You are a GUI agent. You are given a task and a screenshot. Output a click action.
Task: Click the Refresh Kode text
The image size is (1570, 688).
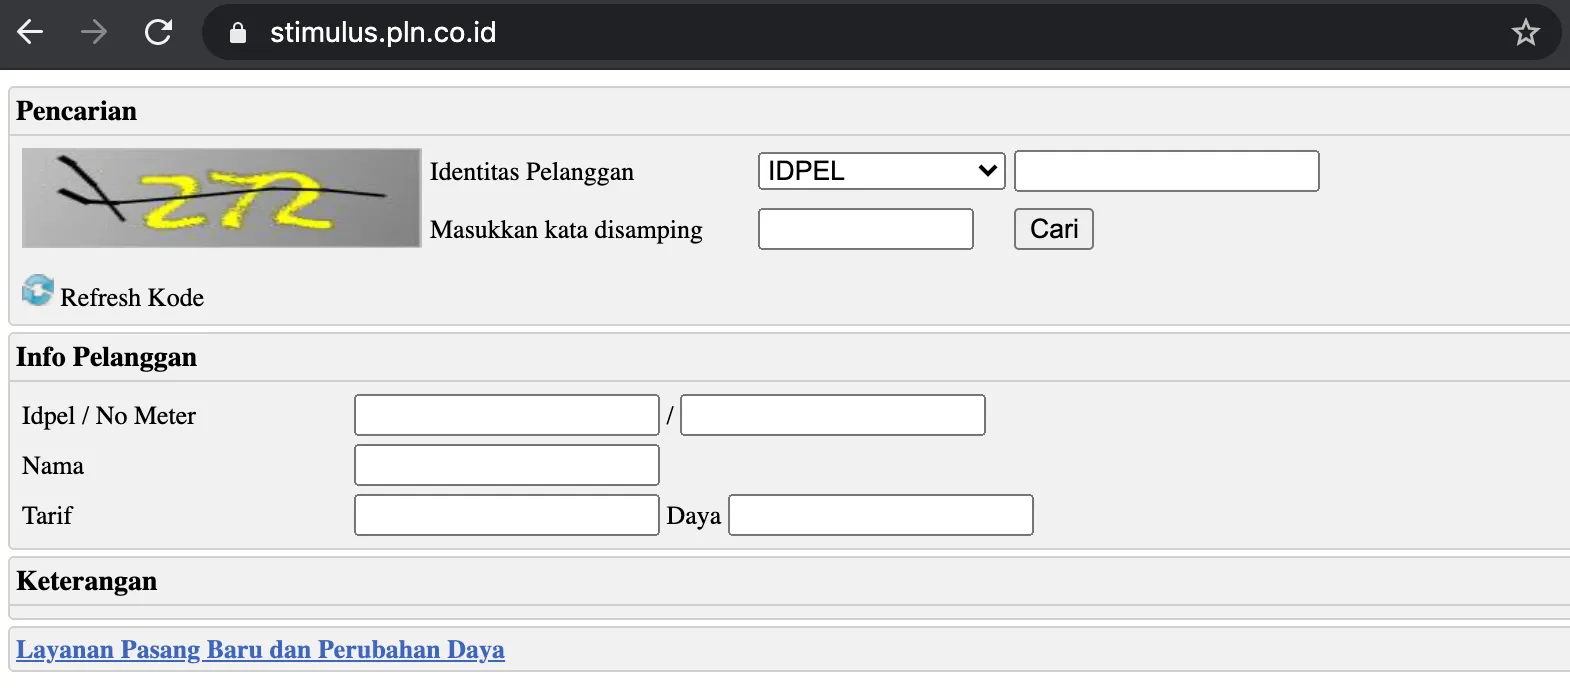point(132,298)
